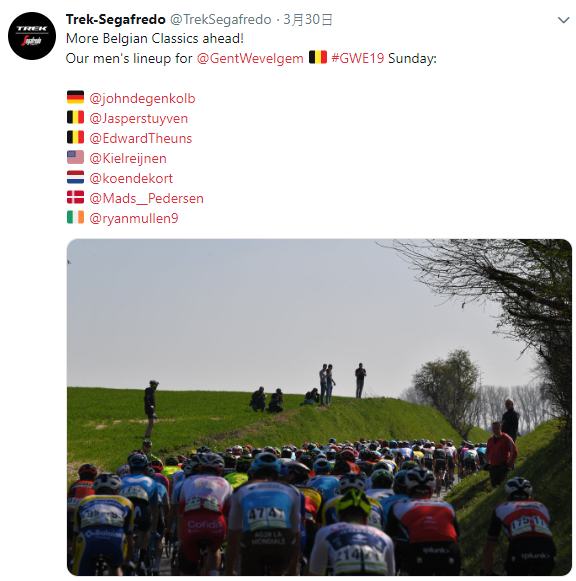Open the Trek-Segafredo display name
The width and height of the screenshot is (576, 581).
point(116,20)
